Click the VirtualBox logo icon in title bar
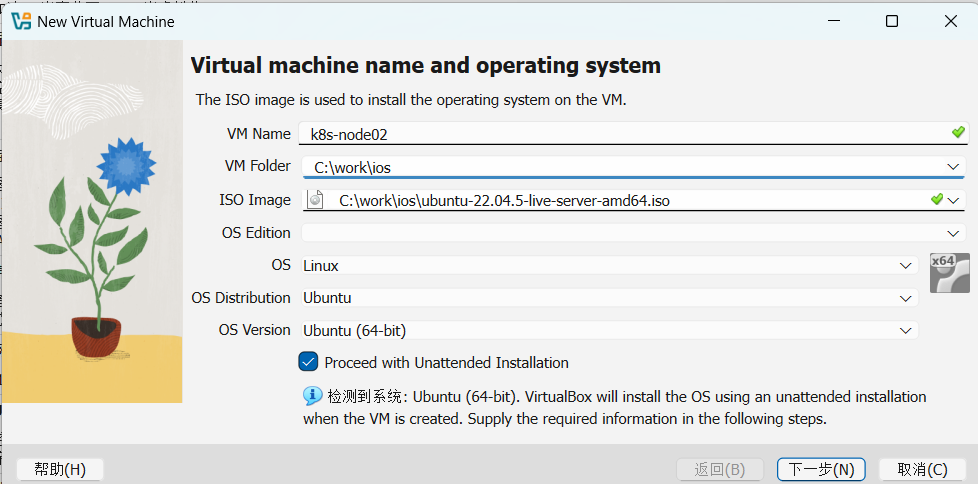 21,21
